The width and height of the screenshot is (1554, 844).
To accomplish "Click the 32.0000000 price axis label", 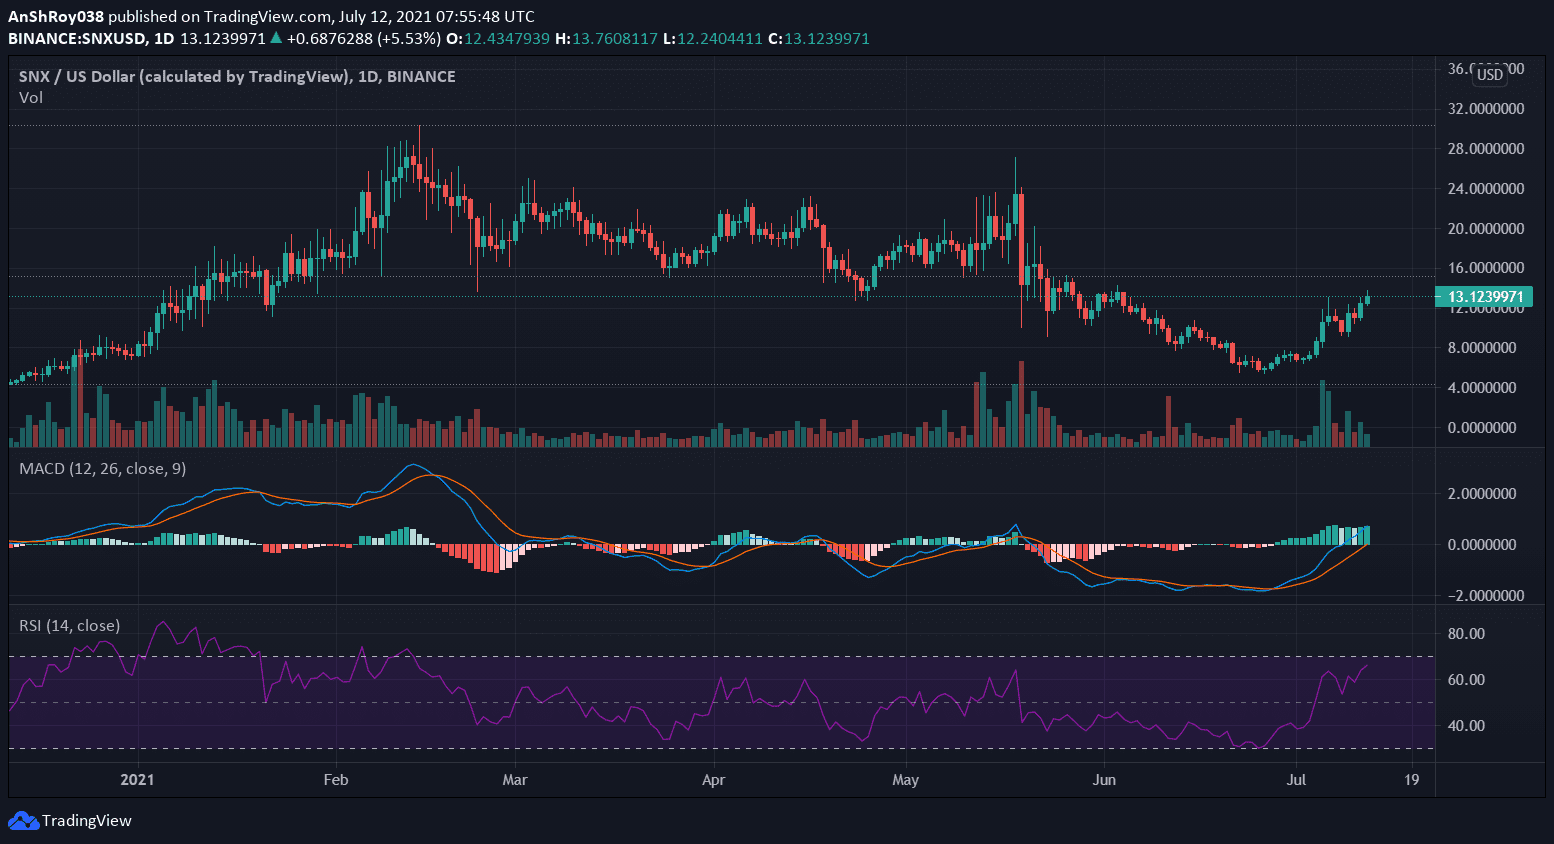I will 1485,108.
